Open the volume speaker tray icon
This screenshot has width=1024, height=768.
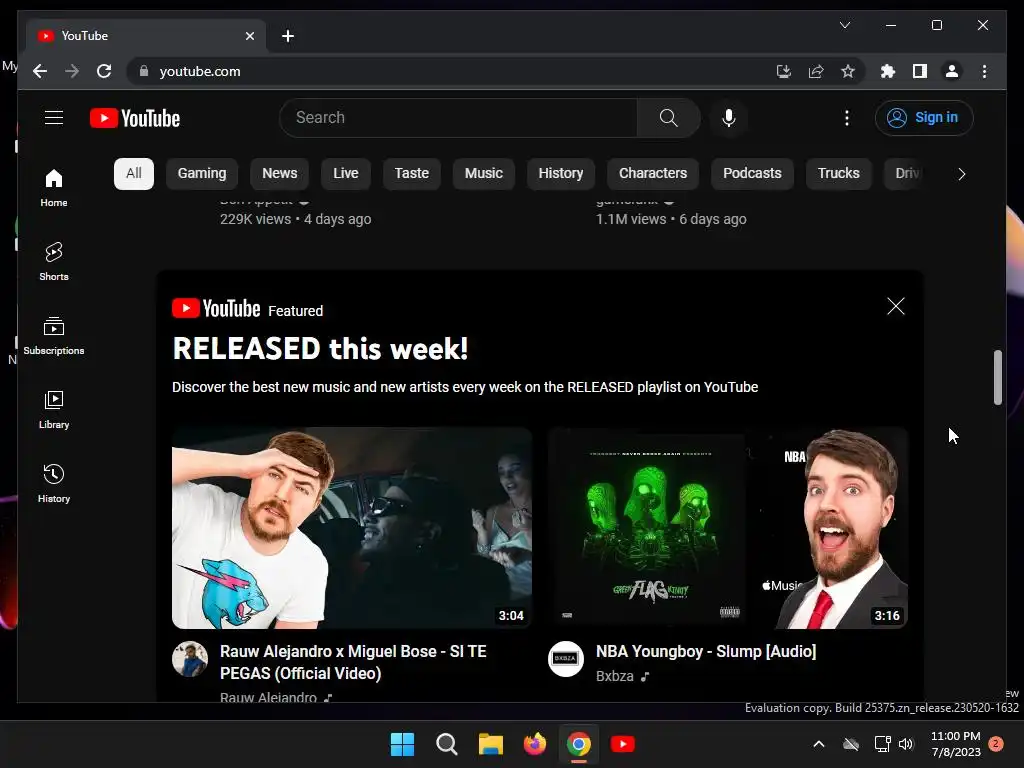click(906, 744)
